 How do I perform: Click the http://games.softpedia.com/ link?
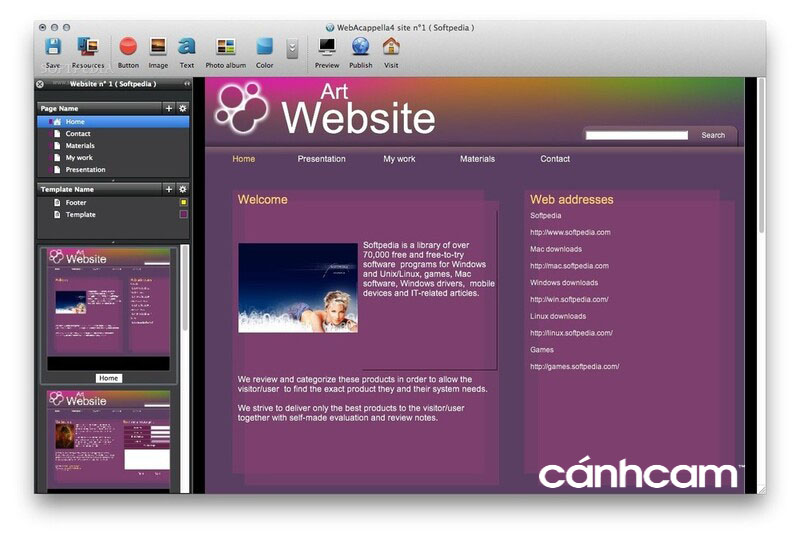click(574, 366)
